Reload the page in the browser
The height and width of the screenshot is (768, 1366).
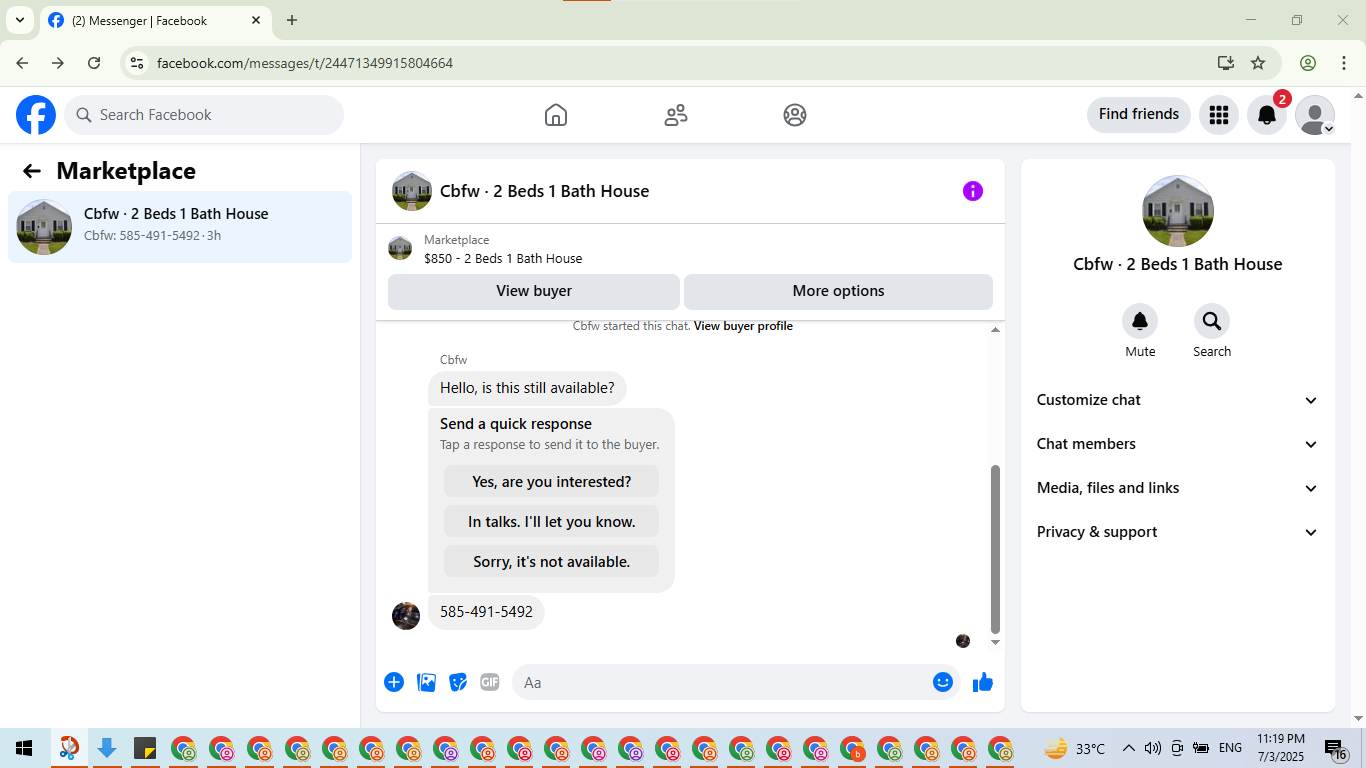click(94, 63)
